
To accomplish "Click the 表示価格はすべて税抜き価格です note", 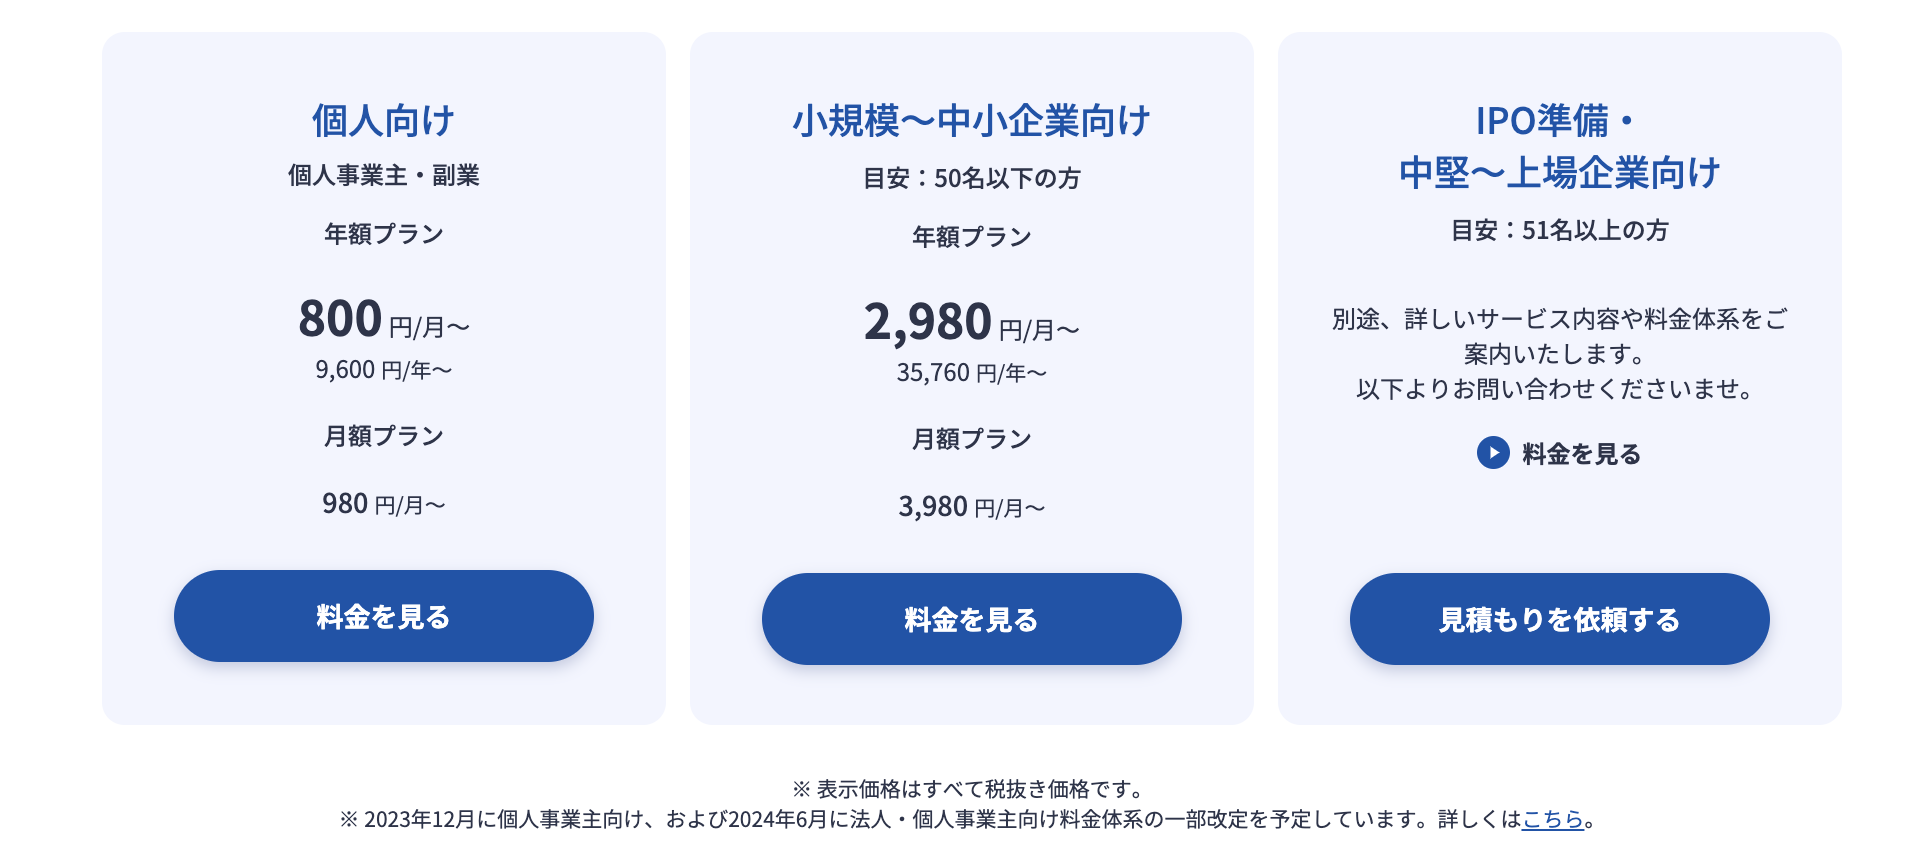I will (x=970, y=789).
